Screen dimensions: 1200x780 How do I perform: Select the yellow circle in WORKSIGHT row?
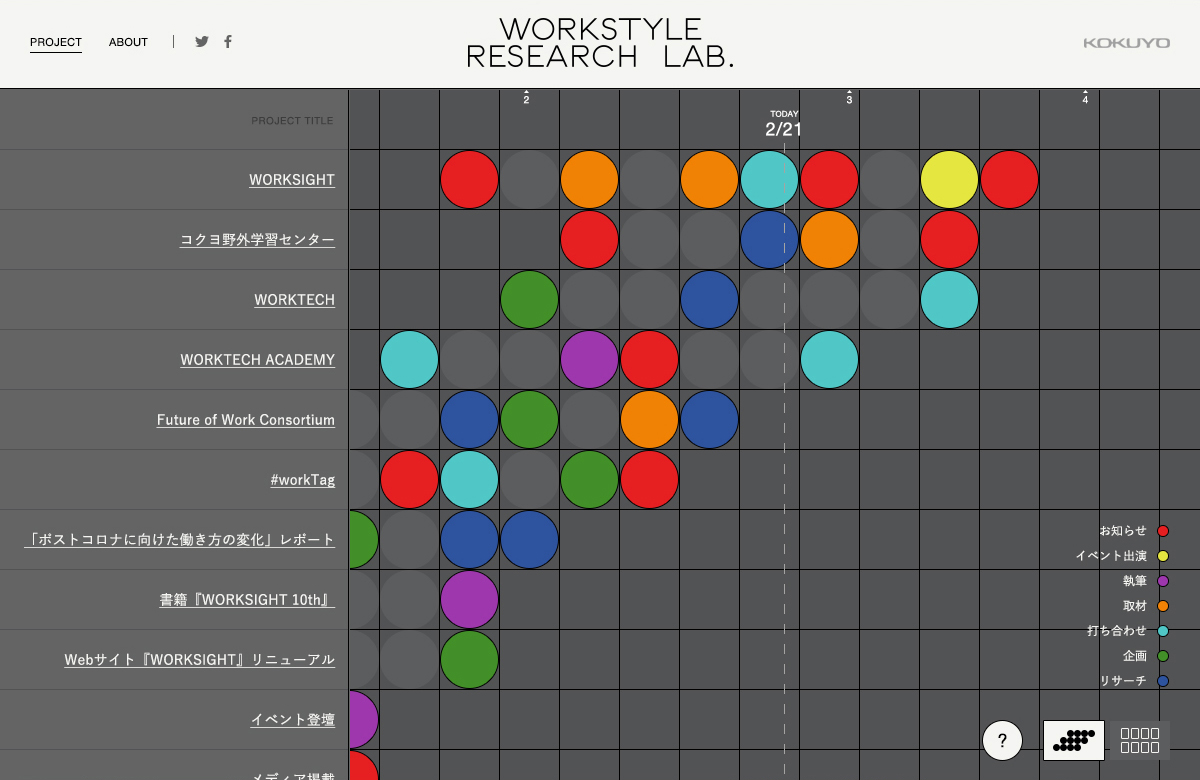[x=949, y=180]
